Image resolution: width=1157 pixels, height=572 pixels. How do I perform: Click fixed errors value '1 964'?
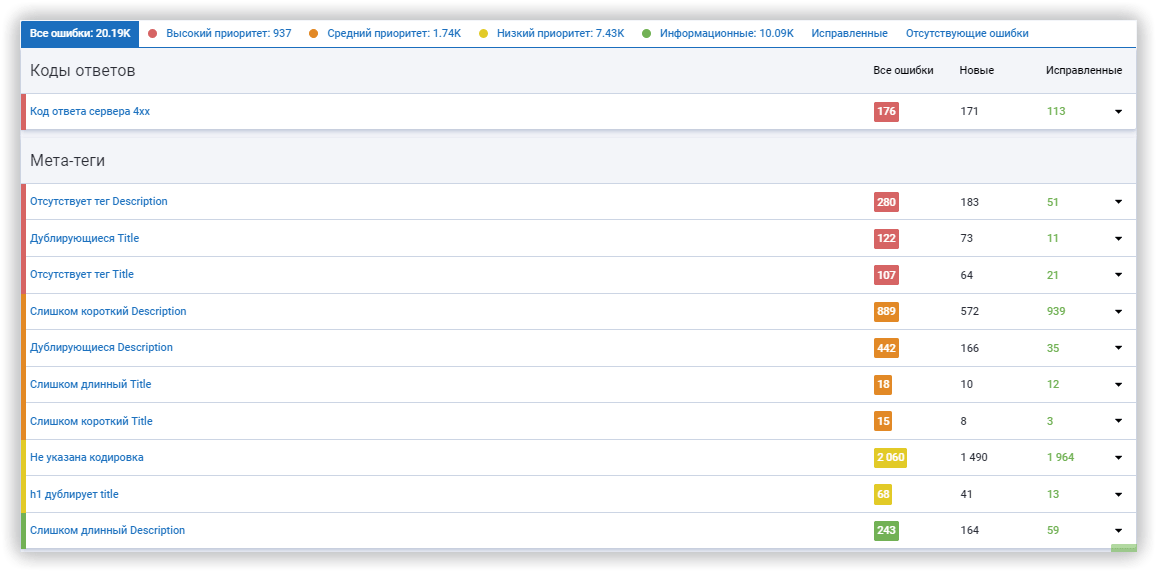coord(1060,458)
